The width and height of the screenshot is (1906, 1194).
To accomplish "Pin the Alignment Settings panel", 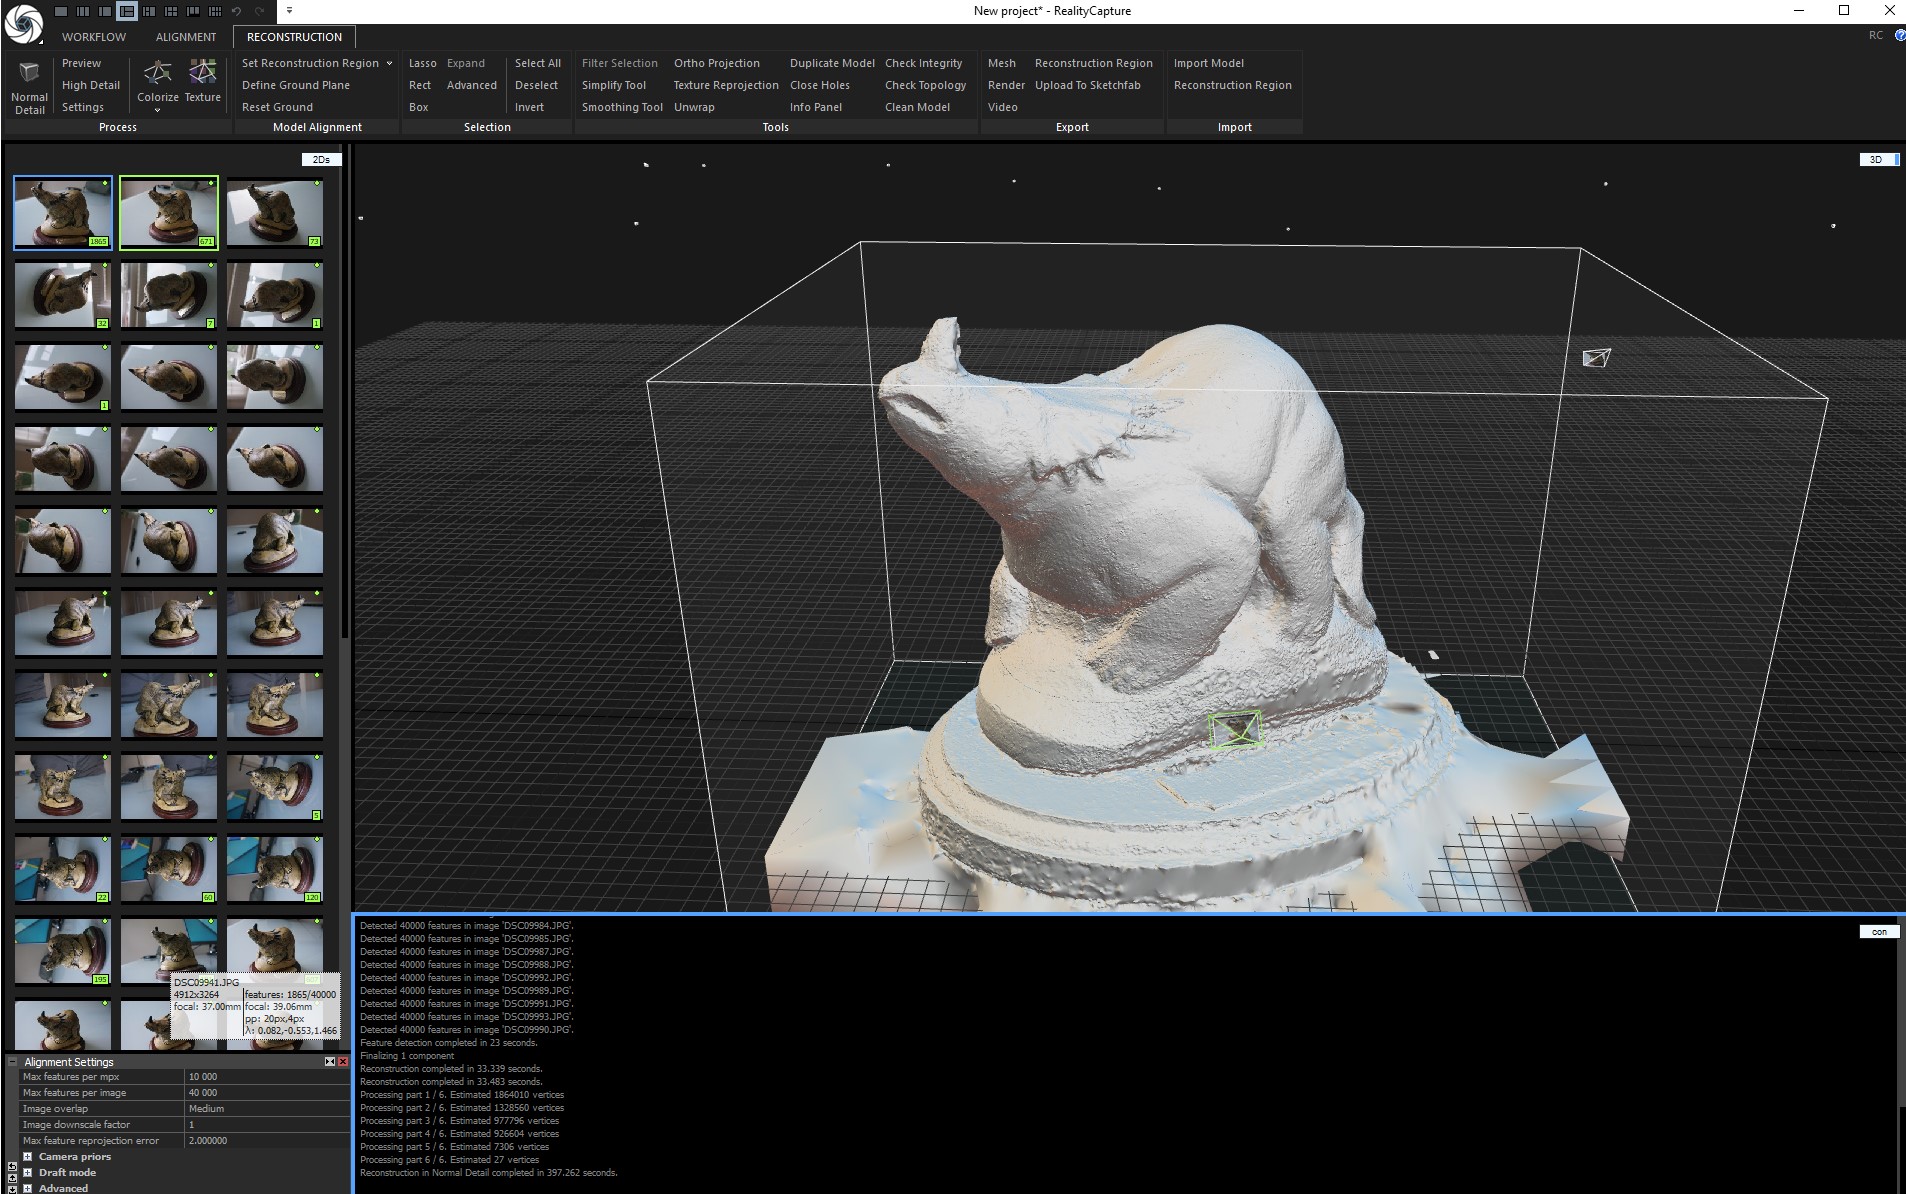I will pyautogui.click(x=330, y=1062).
